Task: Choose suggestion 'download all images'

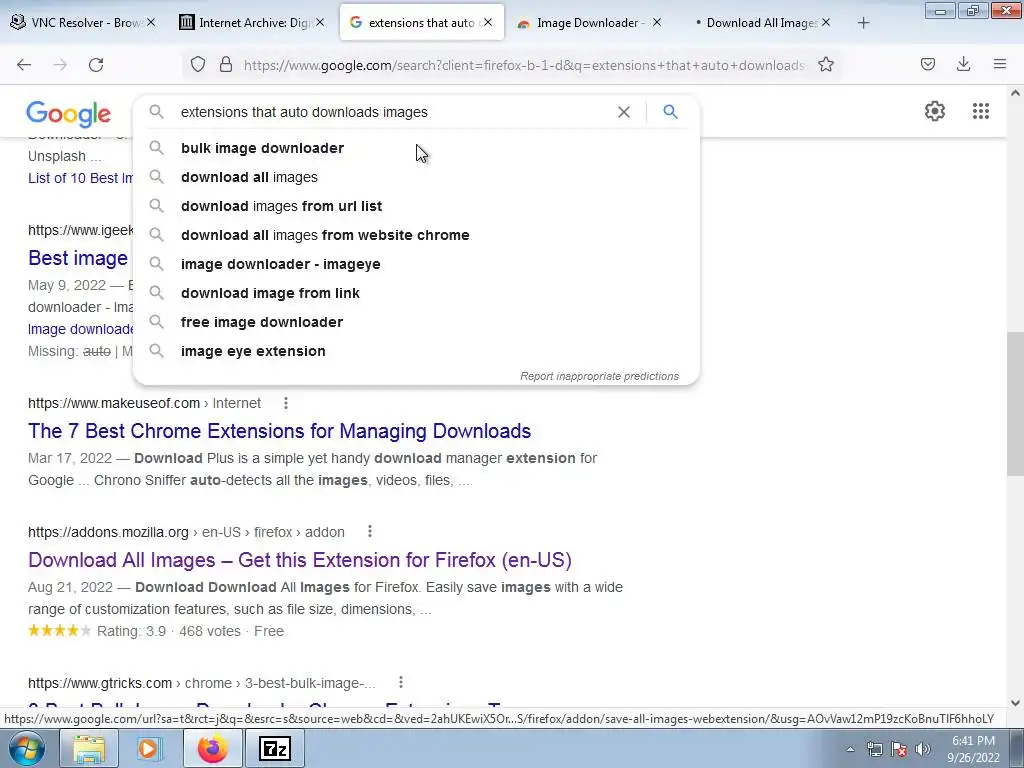Action: (416, 177)
